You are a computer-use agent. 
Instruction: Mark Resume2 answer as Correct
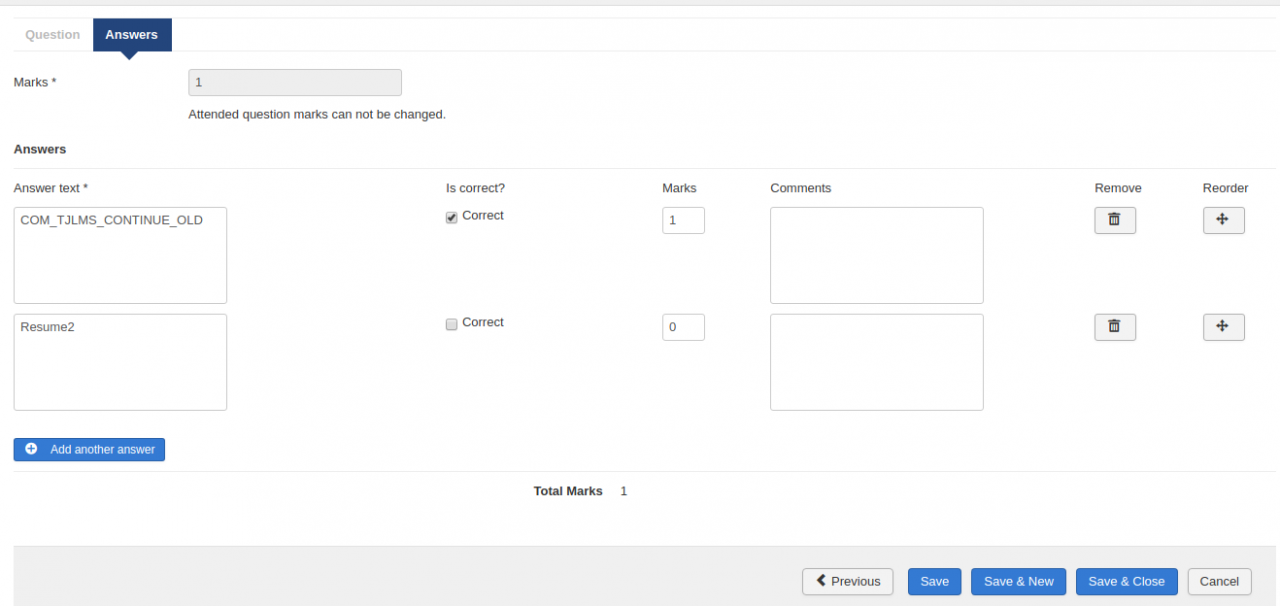pos(452,324)
